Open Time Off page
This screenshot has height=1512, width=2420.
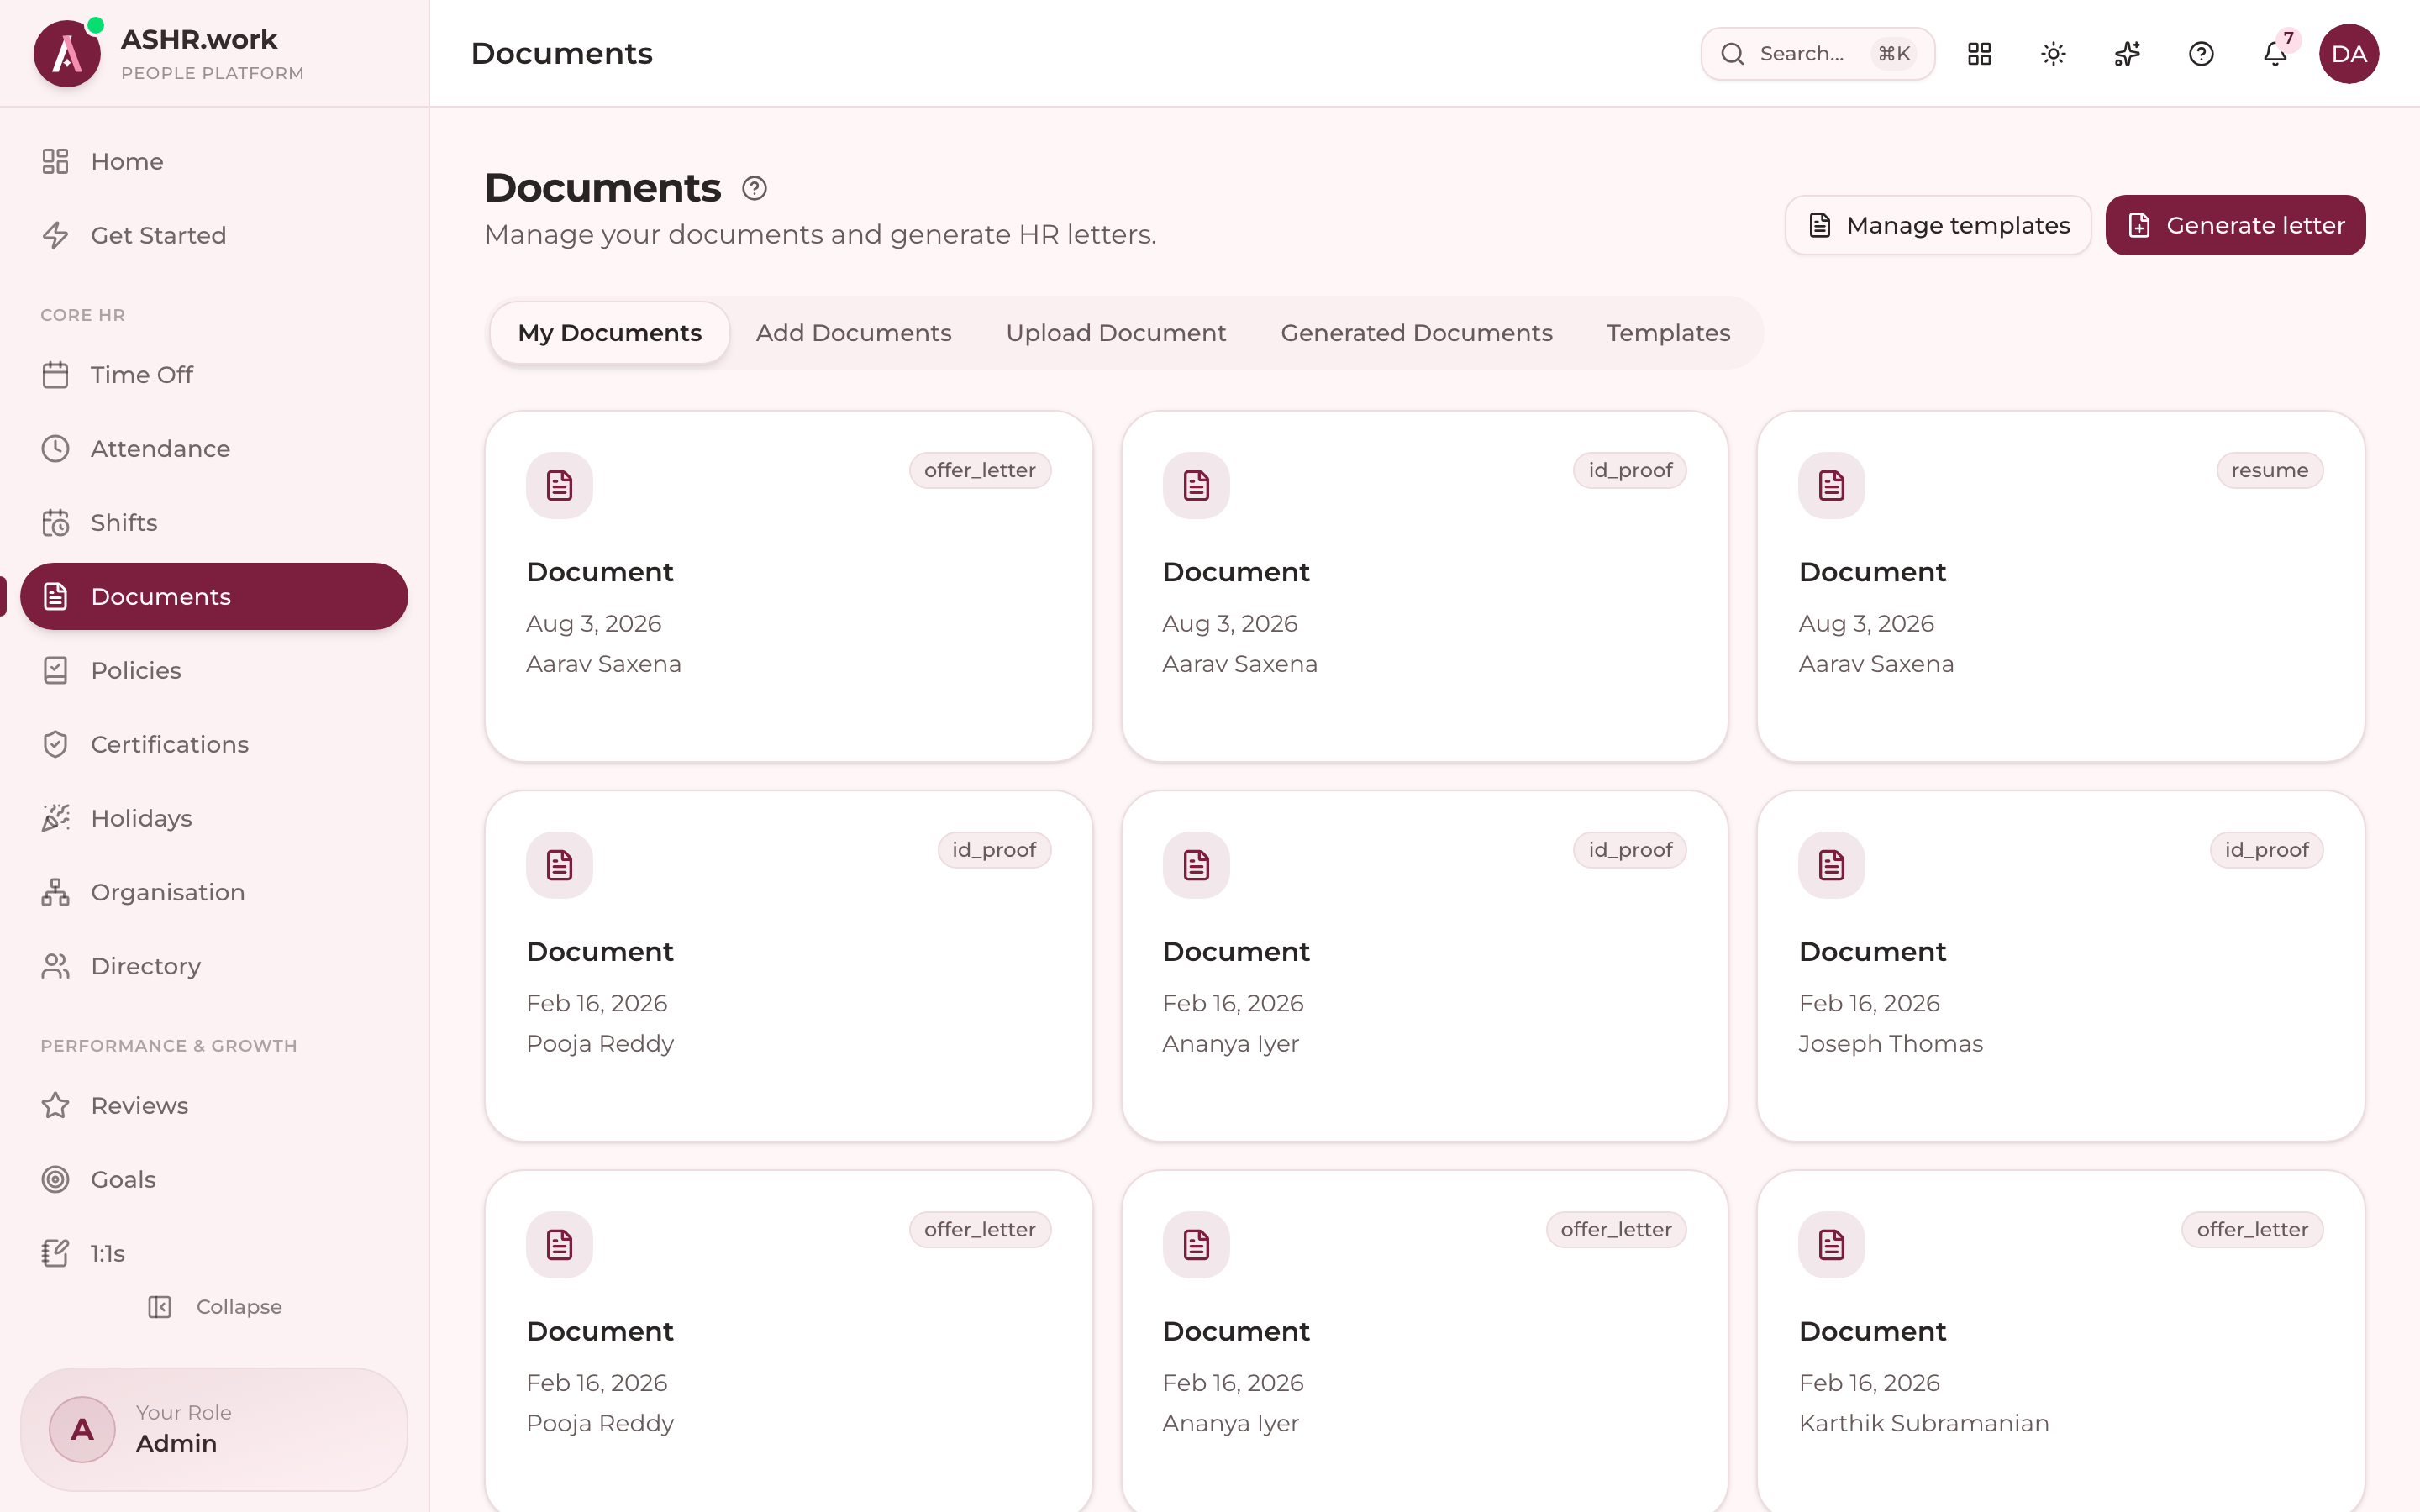[x=214, y=375]
